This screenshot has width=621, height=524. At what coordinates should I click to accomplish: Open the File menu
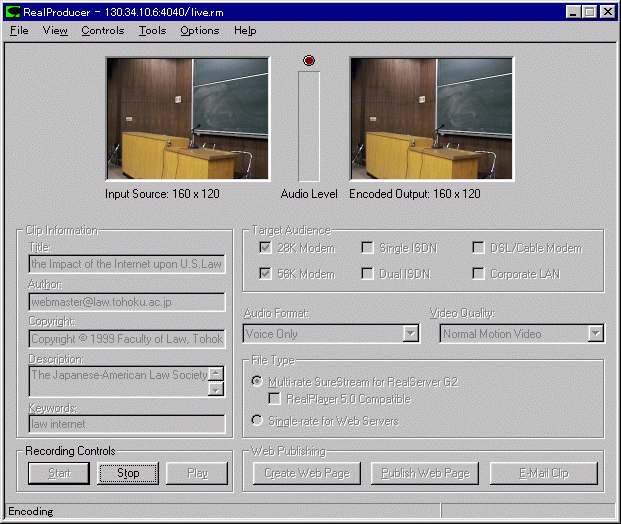point(19,30)
